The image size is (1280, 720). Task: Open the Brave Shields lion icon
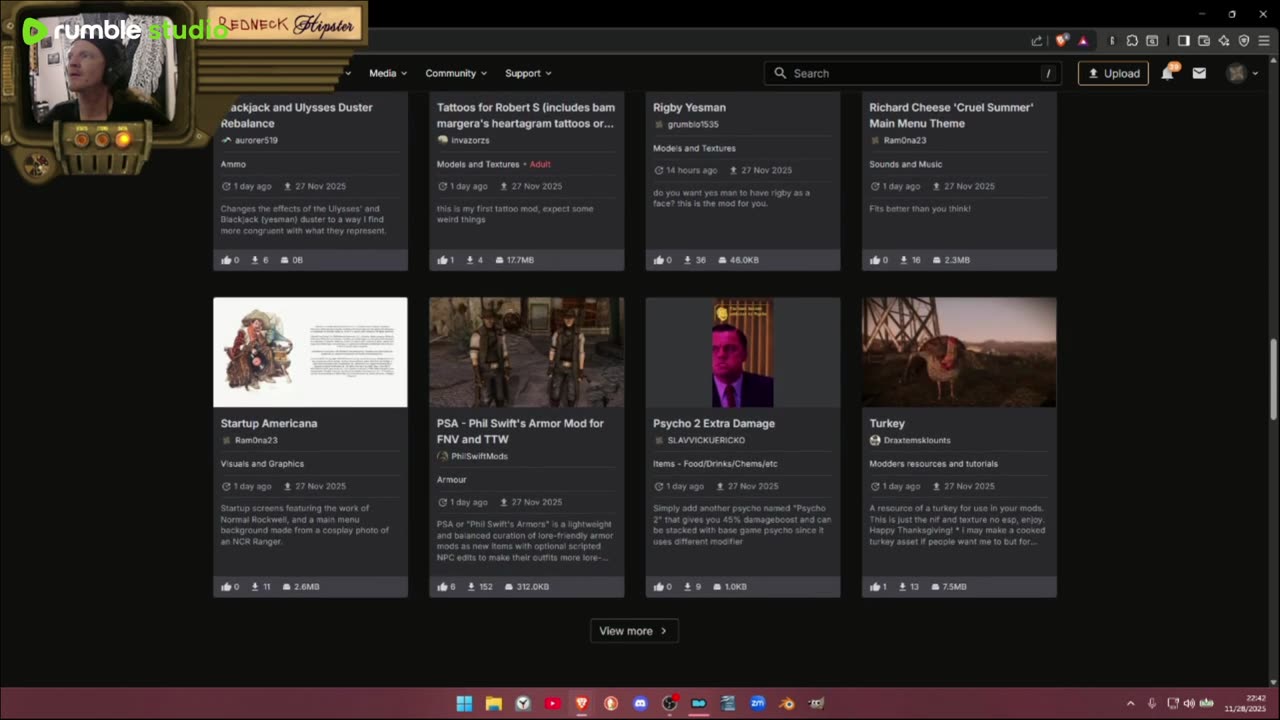(x=1062, y=41)
